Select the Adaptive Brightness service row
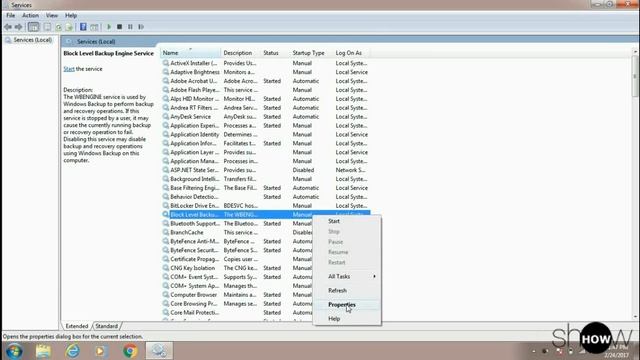640x360 pixels. pos(265,72)
